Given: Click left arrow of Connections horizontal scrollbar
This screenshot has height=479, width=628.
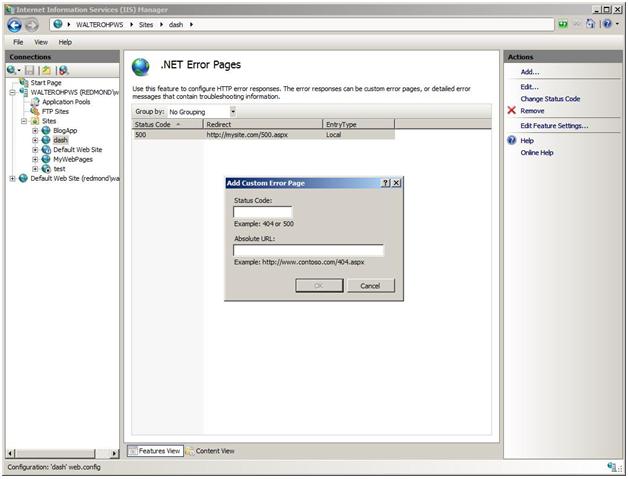Looking at the screenshot, I should coord(11,453).
